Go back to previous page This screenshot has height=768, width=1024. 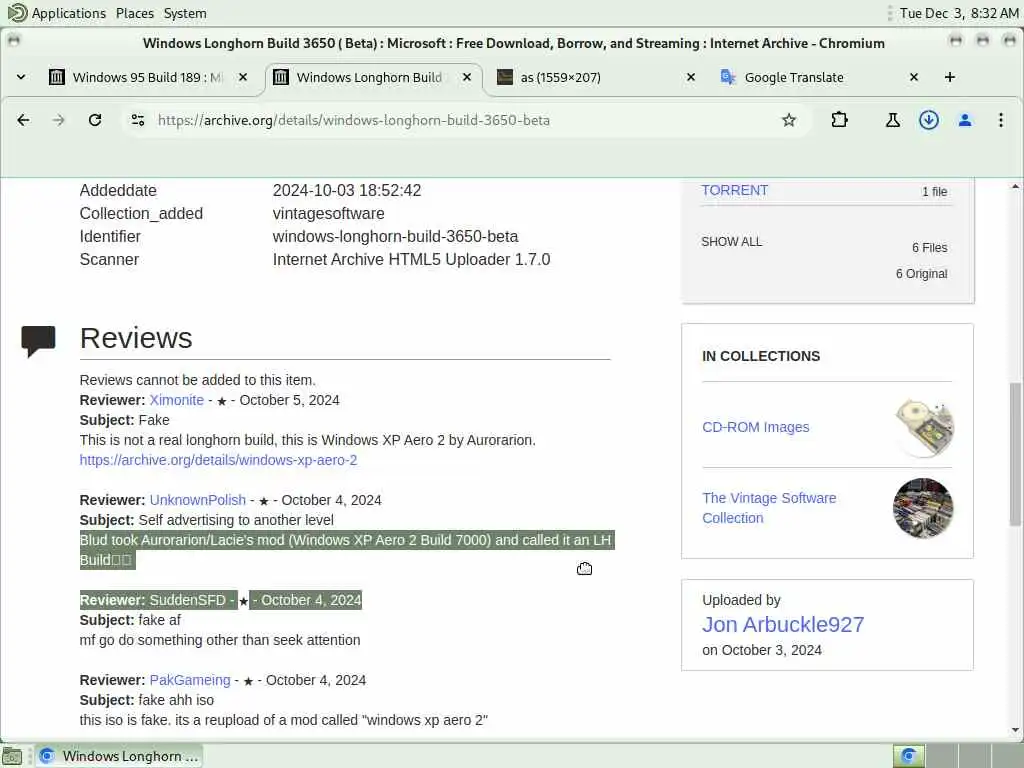click(23, 120)
